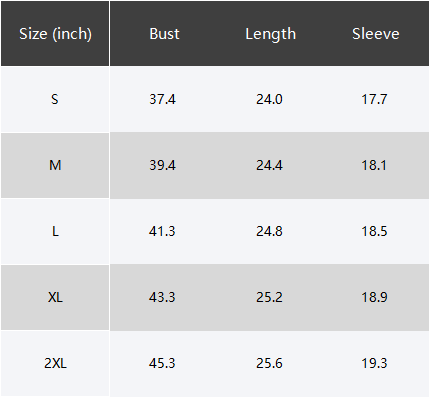Click the 17.7 sleeve value
Viewport: 429px width, 397px height.
[374, 99]
